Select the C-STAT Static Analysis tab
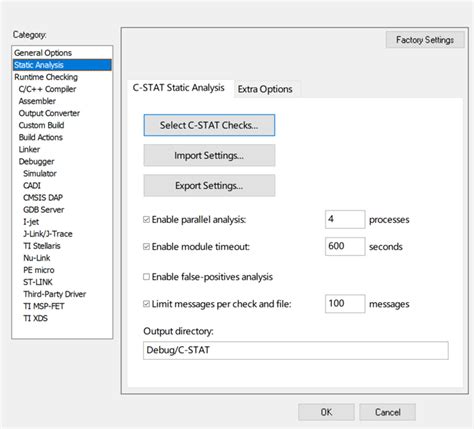Viewport: 474px width, 429px height. (178, 88)
